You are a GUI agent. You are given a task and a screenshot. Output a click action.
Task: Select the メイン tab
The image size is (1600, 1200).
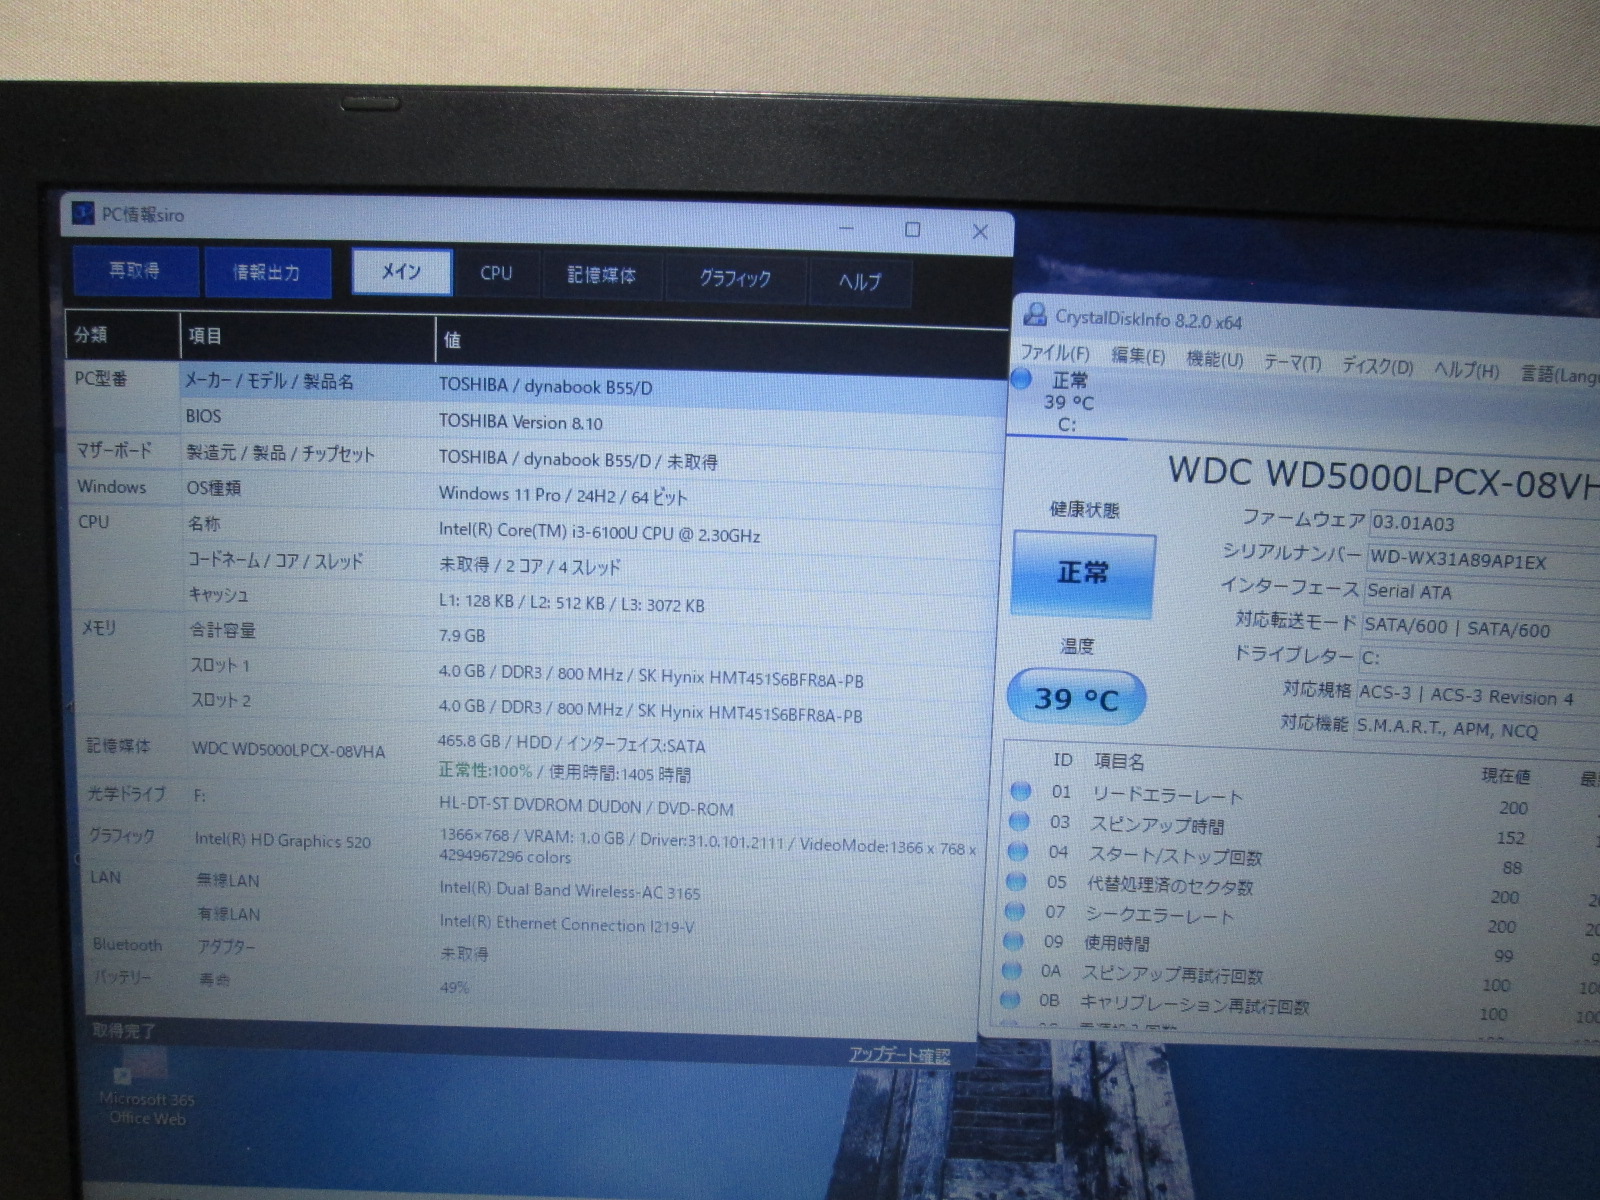[x=402, y=272]
